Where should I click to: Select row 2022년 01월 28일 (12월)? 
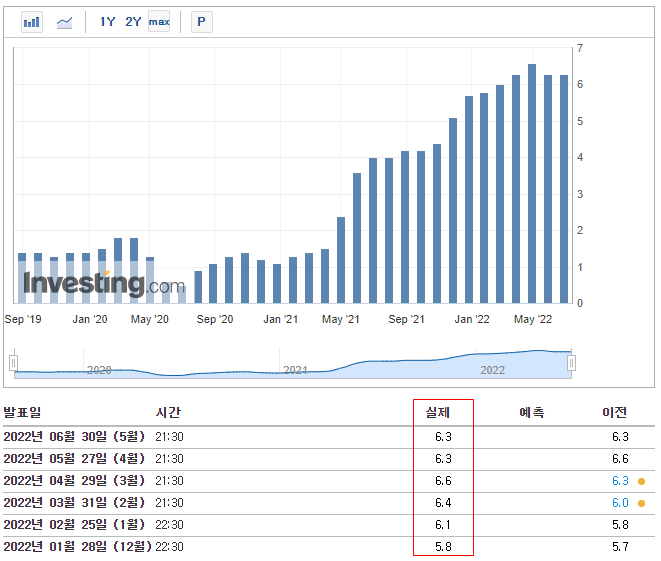pyautogui.click(x=329, y=547)
